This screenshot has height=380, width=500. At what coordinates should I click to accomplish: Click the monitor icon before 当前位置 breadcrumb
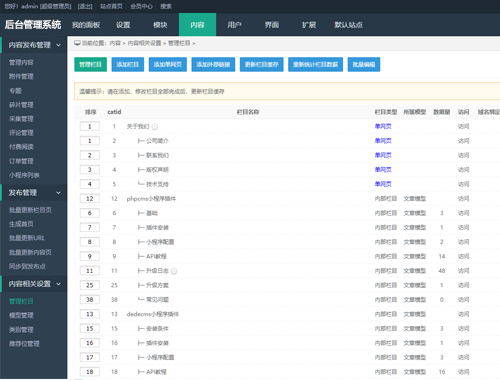tap(77, 43)
